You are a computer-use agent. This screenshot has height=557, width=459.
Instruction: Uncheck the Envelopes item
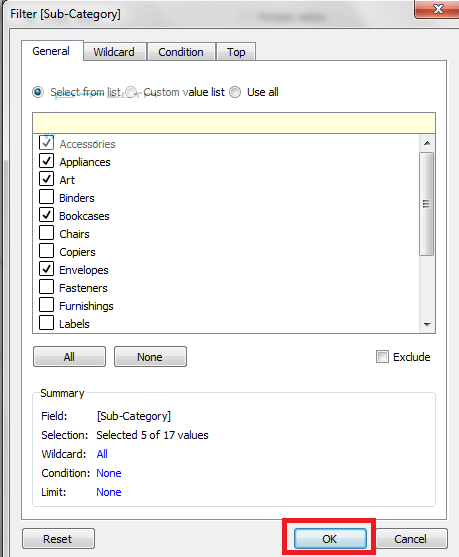pos(47,269)
